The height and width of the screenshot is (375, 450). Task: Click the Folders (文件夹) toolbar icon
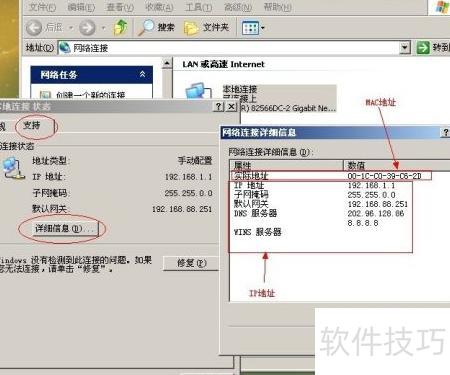pos(191,28)
